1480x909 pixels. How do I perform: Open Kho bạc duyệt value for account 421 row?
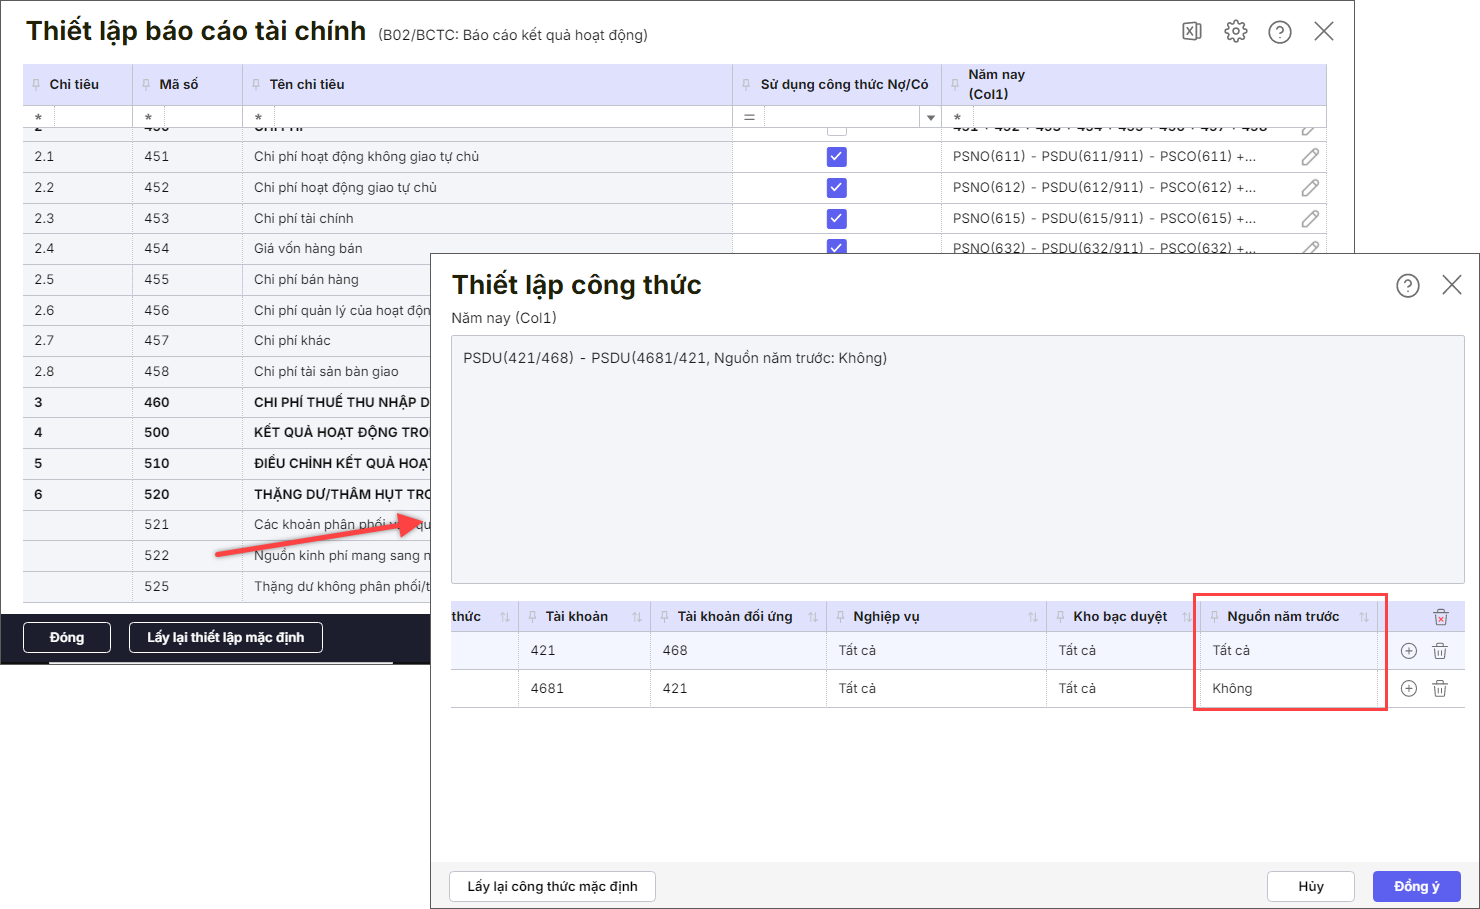pyautogui.click(x=1123, y=651)
